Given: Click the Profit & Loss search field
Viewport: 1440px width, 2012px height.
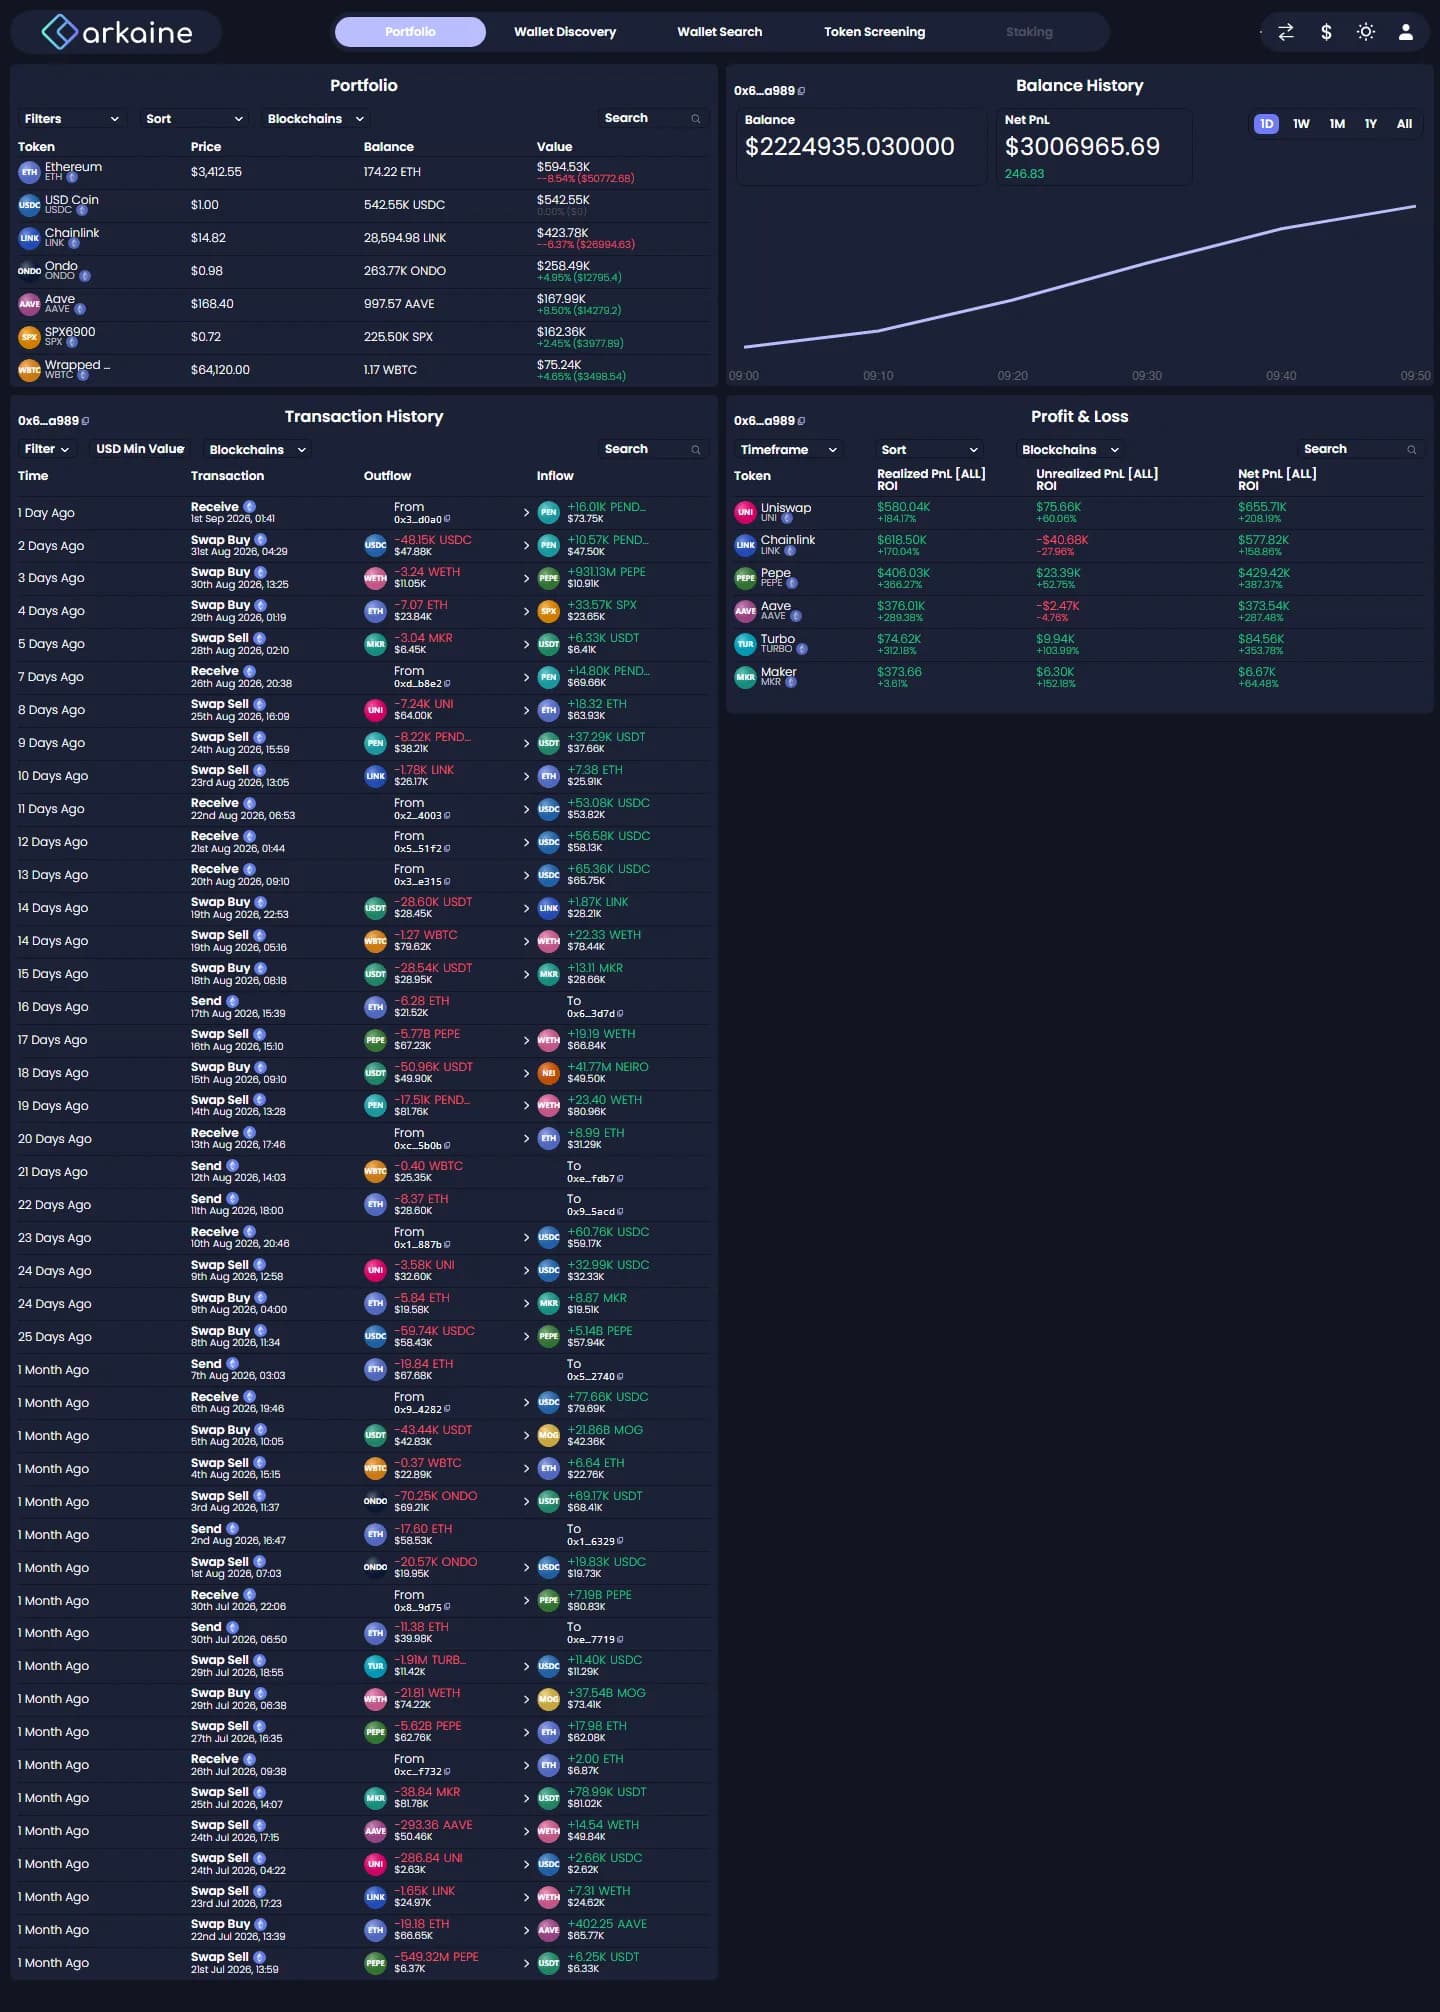Looking at the screenshot, I should tap(1368, 450).
